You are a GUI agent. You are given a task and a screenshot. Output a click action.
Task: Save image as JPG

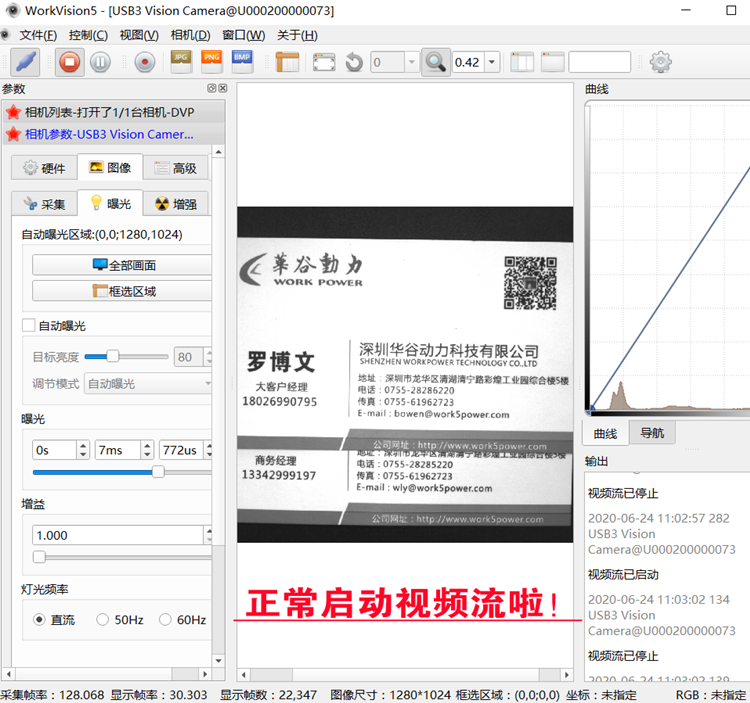coord(181,62)
